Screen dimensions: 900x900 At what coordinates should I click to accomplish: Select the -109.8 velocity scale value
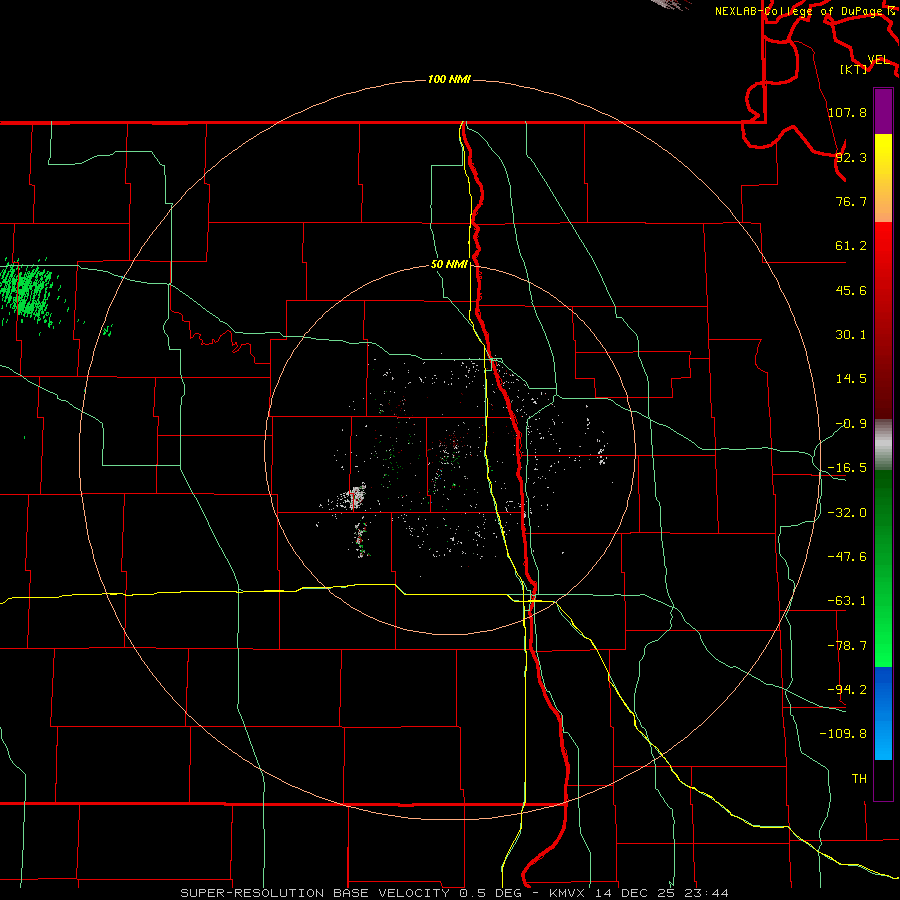click(843, 734)
